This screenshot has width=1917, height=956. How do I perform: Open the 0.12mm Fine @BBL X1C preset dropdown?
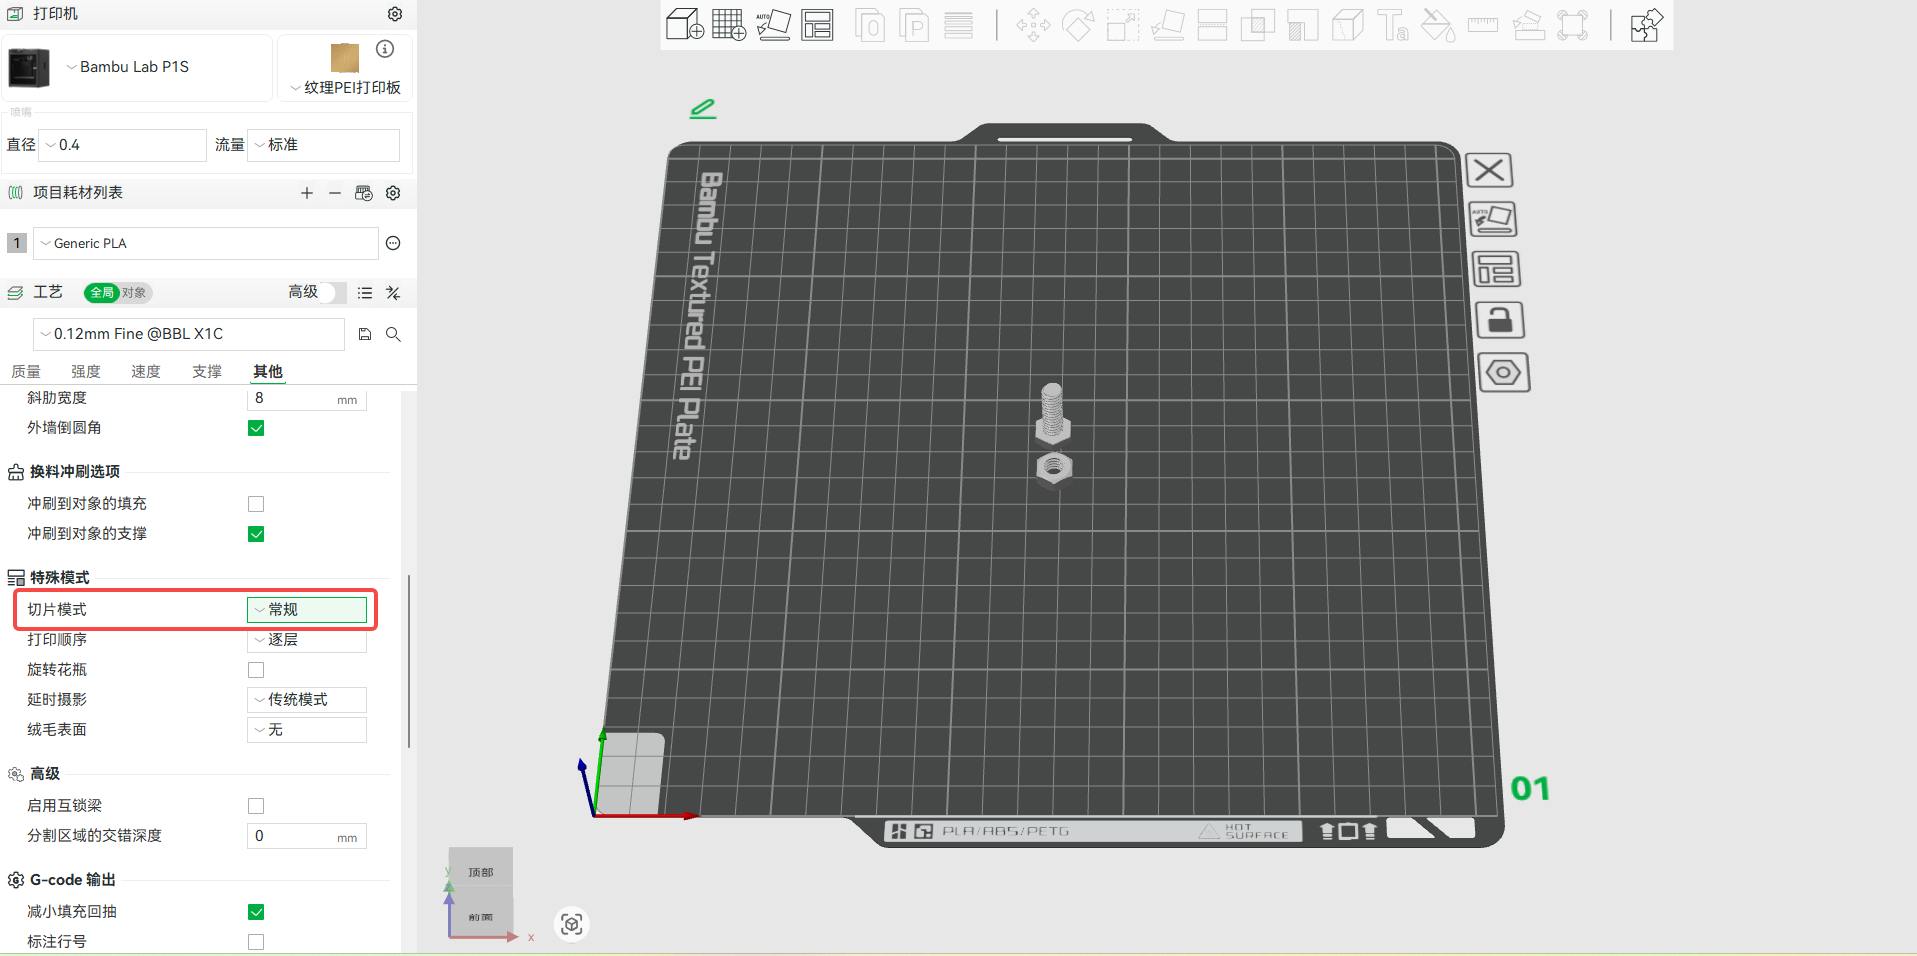[x=189, y=334]
